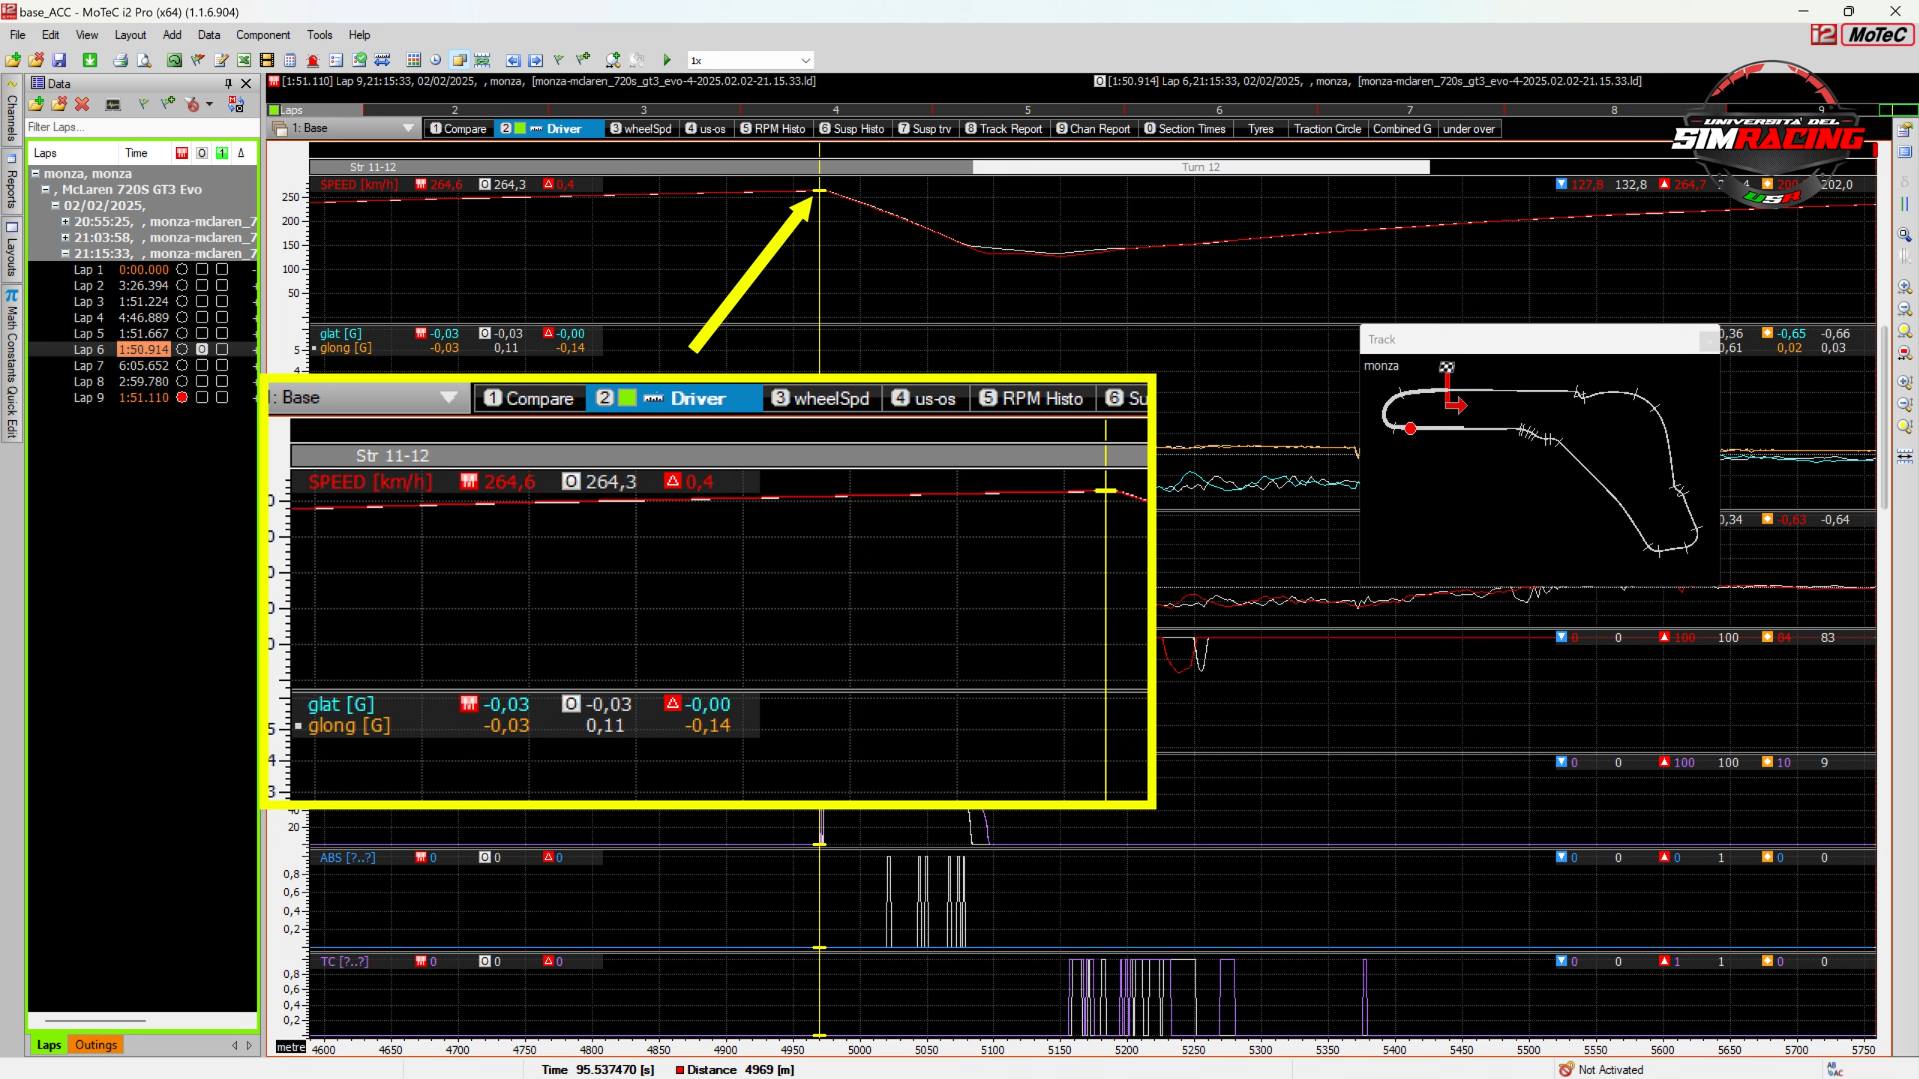The height and width of the screenshot is (1079, 1919).
Task: Click the horizontal zoom out magnifier icon
Action: (x=1904, y=310)
